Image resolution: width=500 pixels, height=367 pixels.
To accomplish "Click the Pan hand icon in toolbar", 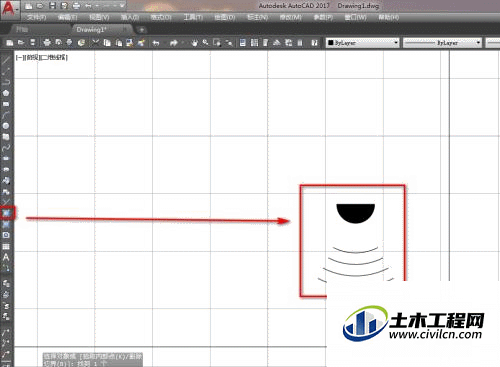I will (194, 43).
